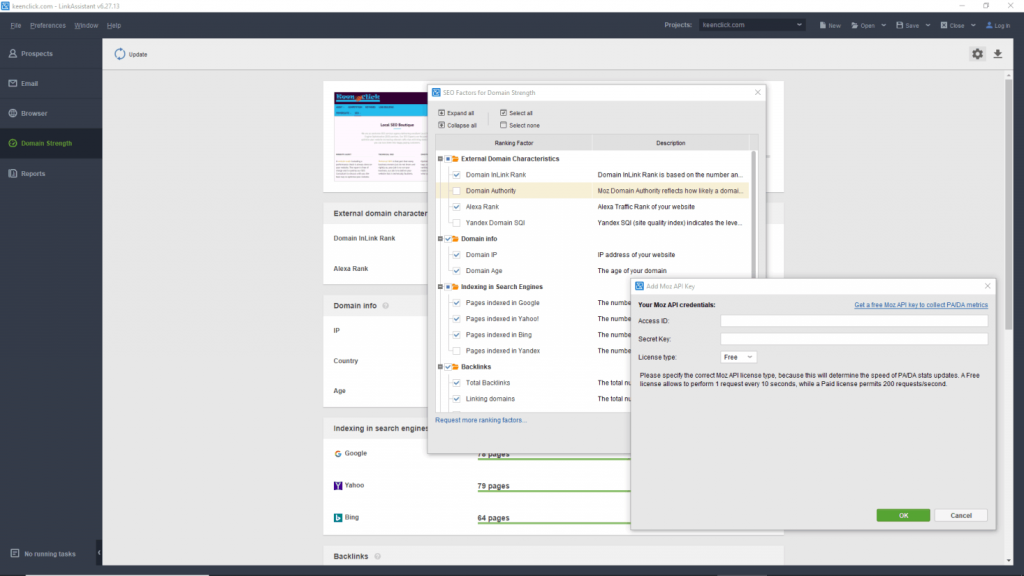Click the Yahoo logo icon
The image size is (1024, 576).
click(x=338, y=486)
